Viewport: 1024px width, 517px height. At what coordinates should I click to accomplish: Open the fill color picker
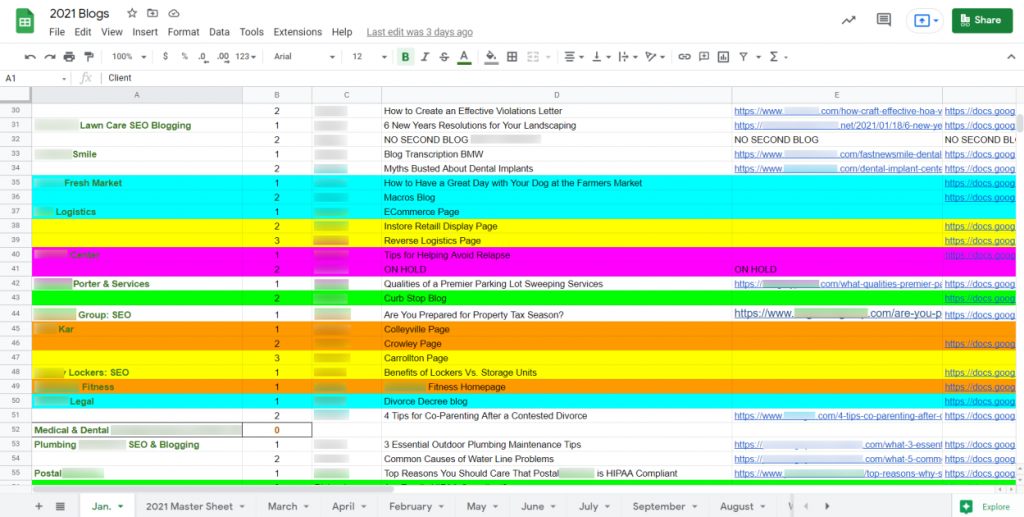pos(489,57)
